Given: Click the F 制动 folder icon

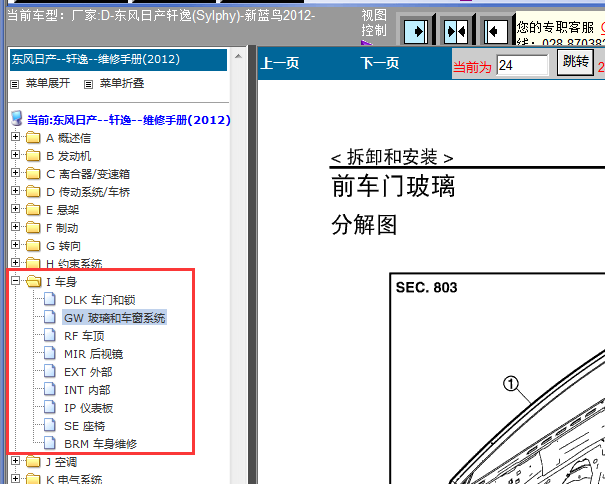Looking at the screenshot, I should 33,228.
